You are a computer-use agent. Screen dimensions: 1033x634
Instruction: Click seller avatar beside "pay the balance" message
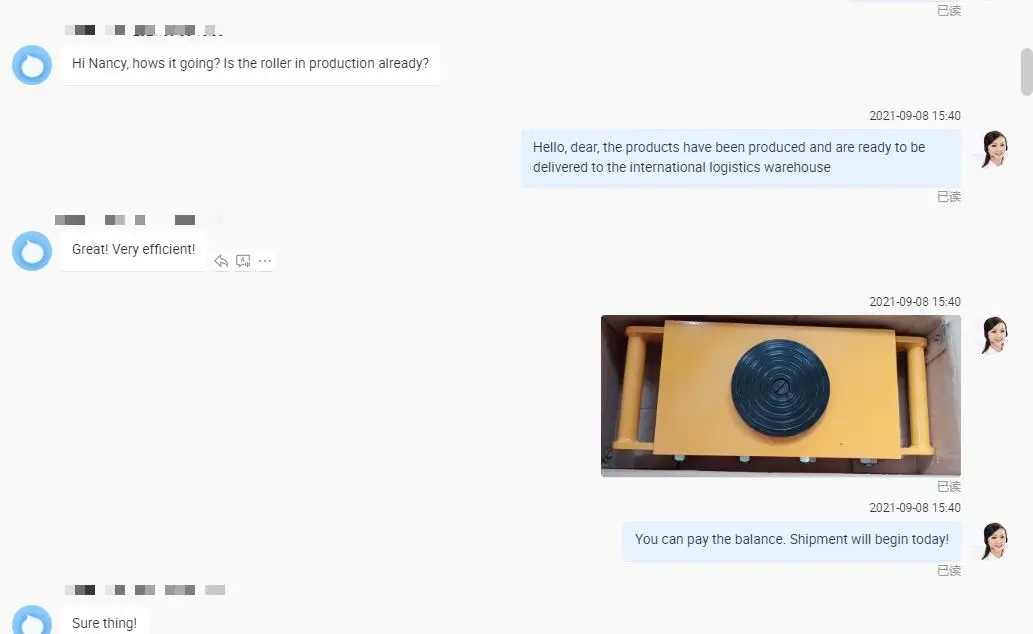pos(994,541)
